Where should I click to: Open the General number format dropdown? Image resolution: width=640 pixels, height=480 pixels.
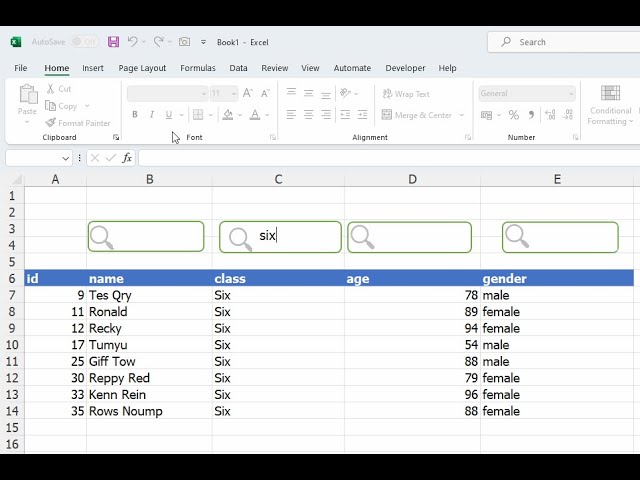click(x=571, y=94)
